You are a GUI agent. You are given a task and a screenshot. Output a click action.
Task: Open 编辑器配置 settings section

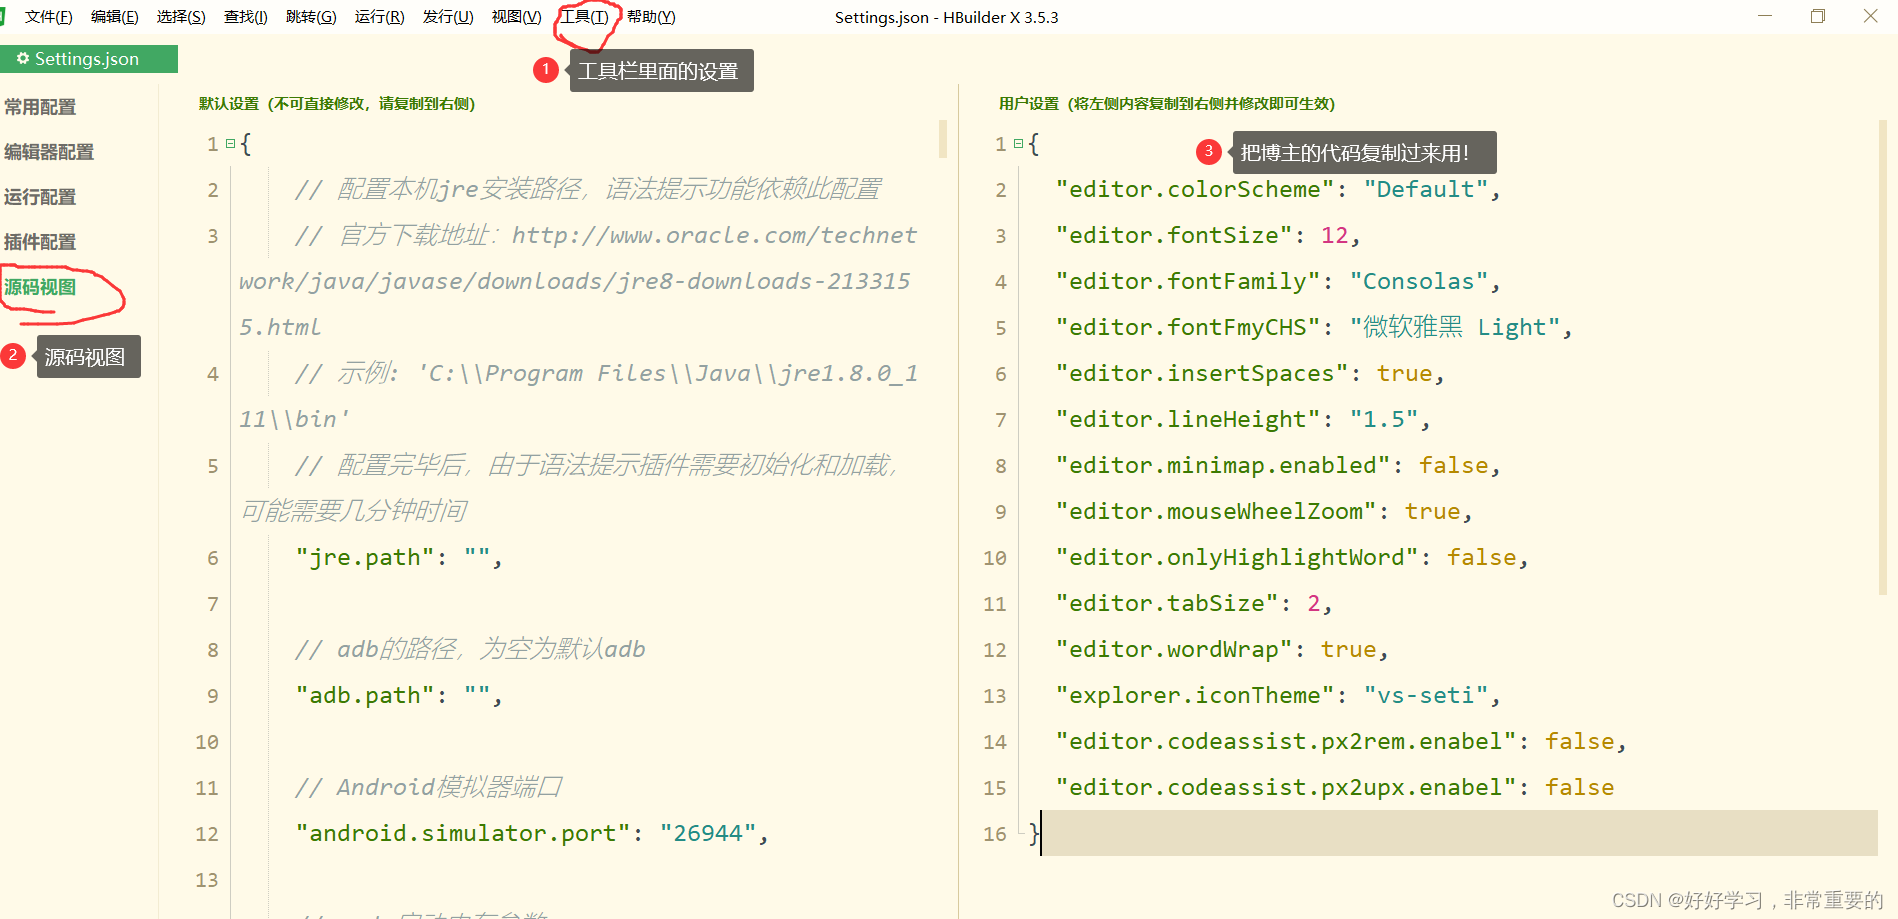point(49,152)
